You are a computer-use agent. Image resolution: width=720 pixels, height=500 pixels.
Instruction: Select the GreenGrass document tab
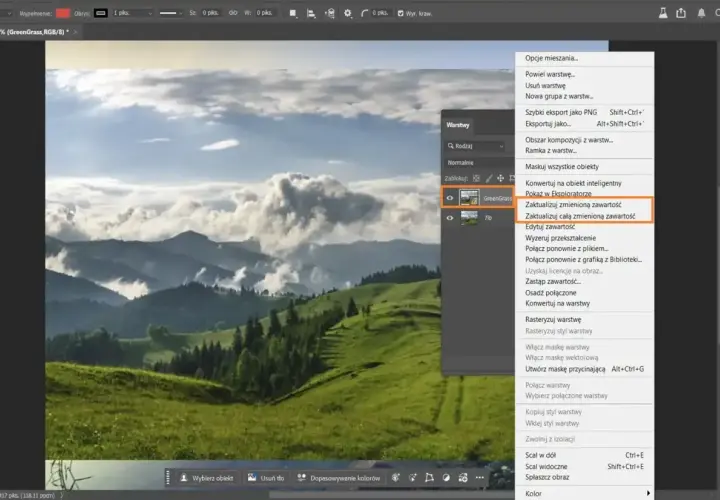pyautogui.click(x=34, y=32)
